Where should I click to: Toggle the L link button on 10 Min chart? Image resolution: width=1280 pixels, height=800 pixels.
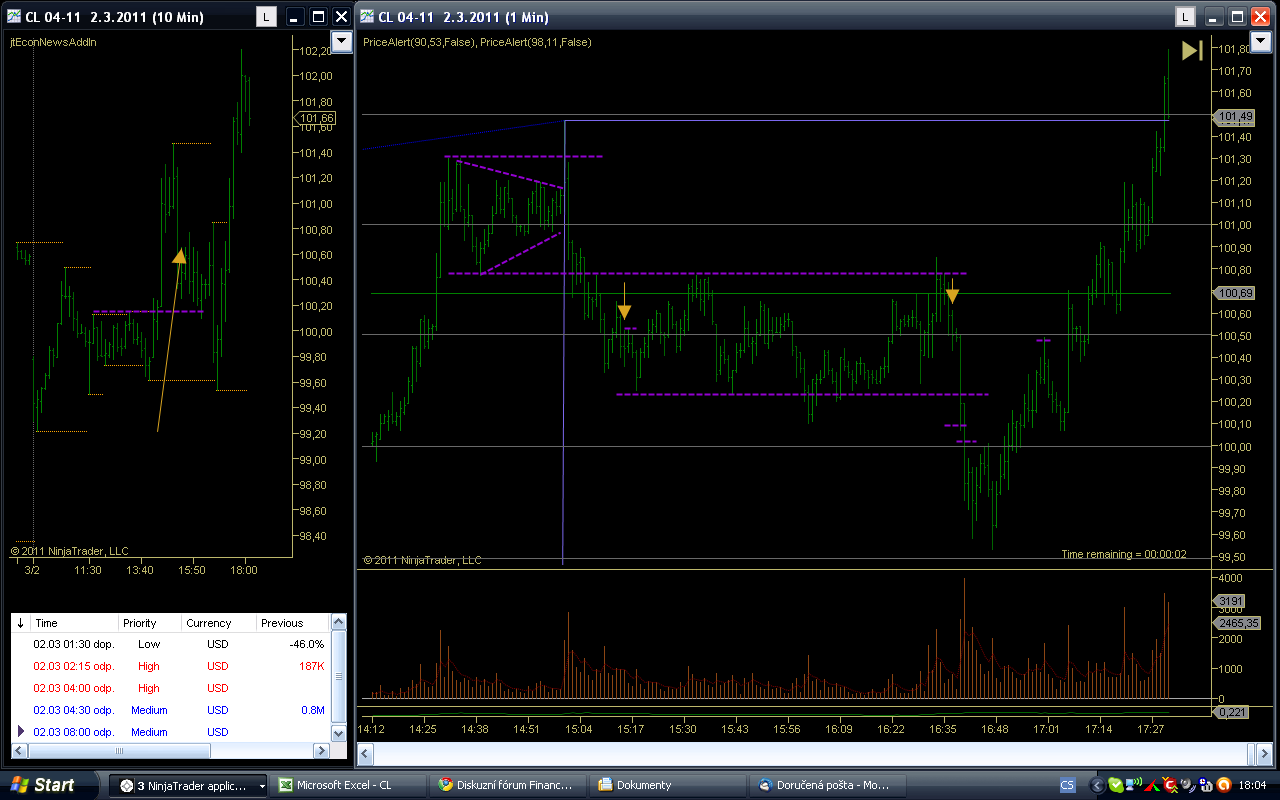[x=265, y=16]
